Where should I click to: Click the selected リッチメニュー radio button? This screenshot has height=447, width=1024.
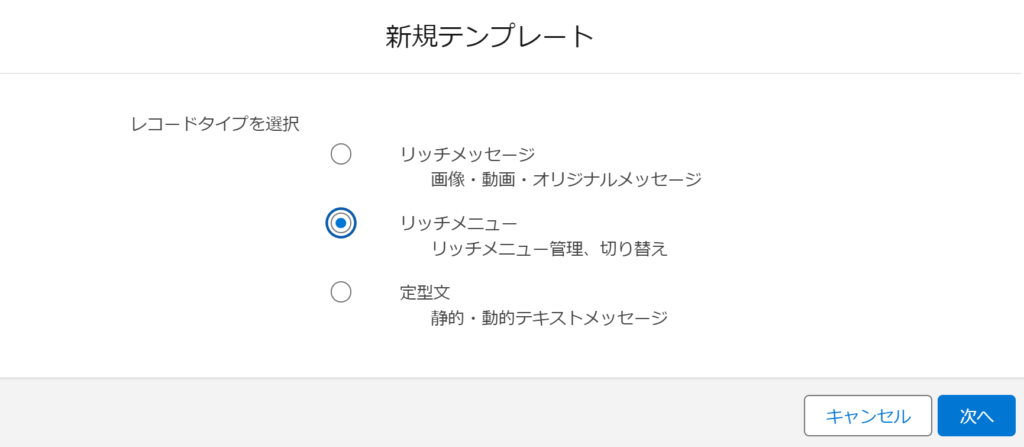coord(341,223)
